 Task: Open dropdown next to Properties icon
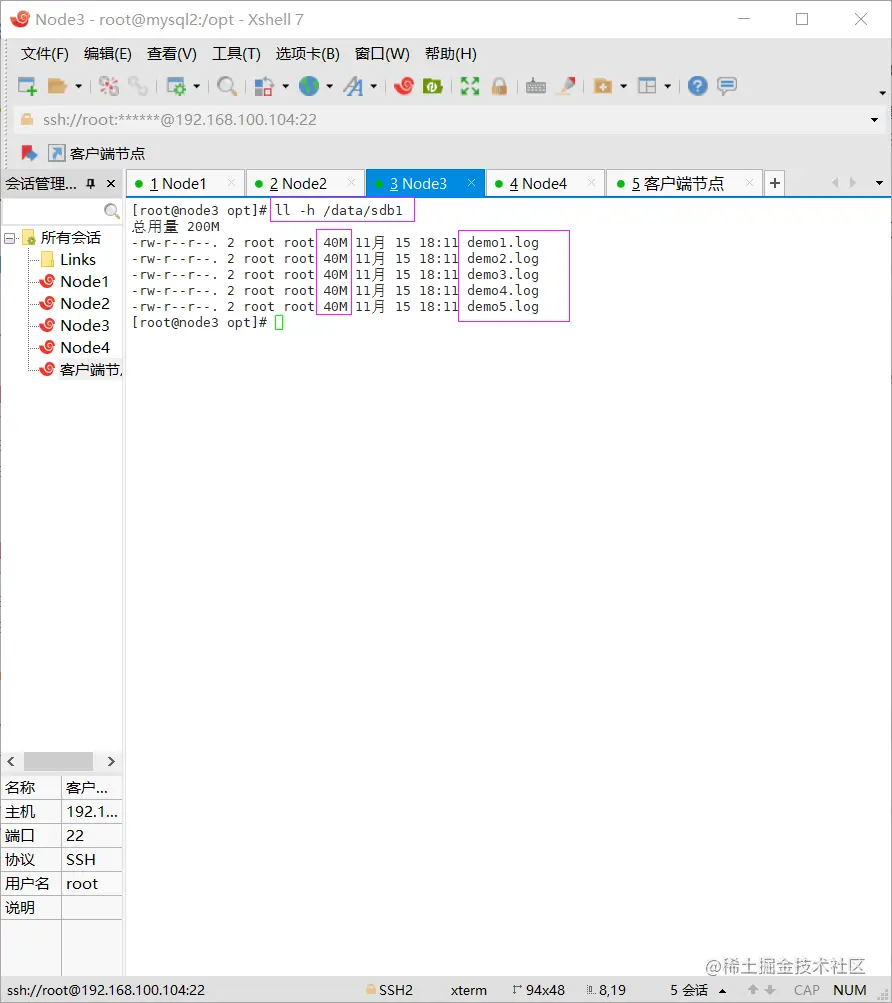click(x=196, y=86)
